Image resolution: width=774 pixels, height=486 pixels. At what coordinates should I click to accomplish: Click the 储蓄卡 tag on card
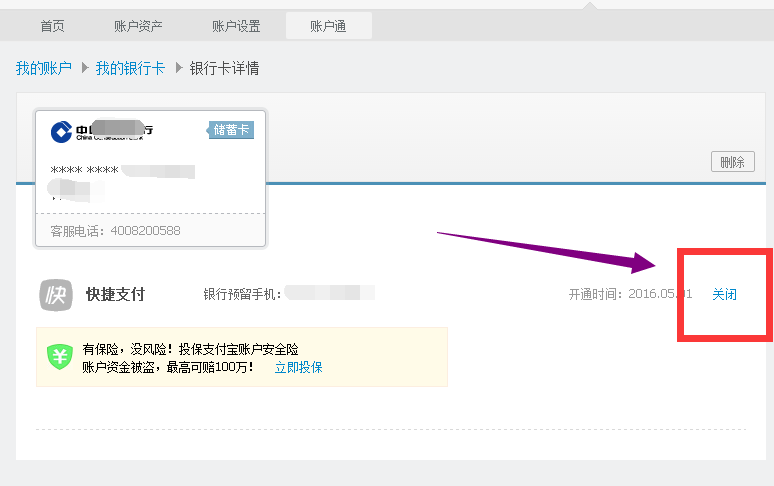click(230, 130)
